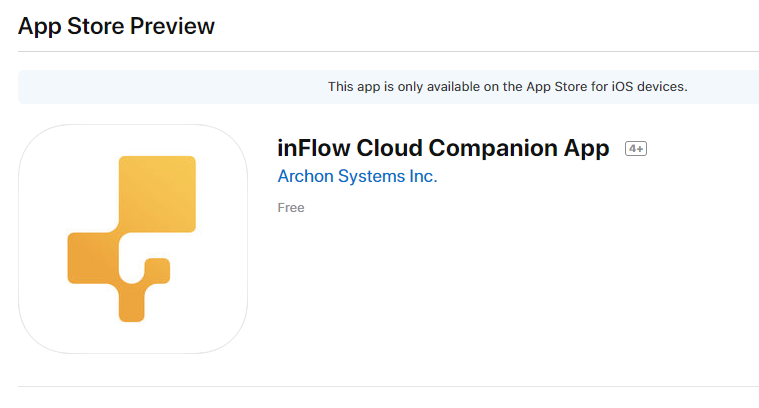
Task: Click the word Archon in developer name
Action: (305, 176)
